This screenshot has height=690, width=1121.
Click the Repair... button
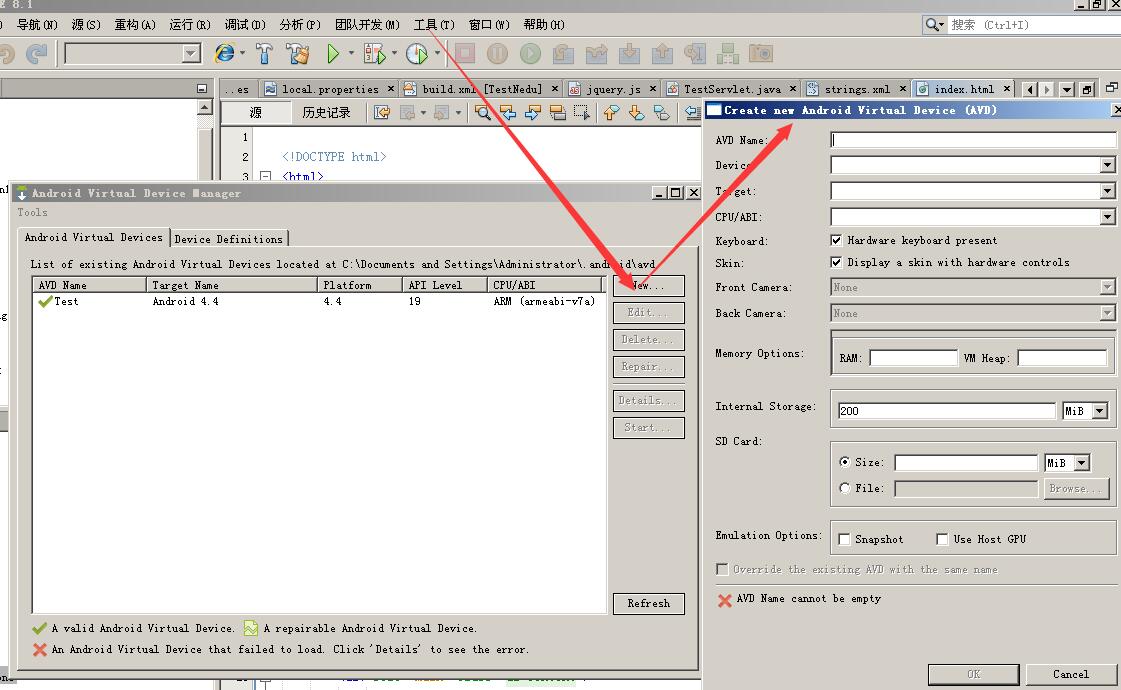click(648, 367)
